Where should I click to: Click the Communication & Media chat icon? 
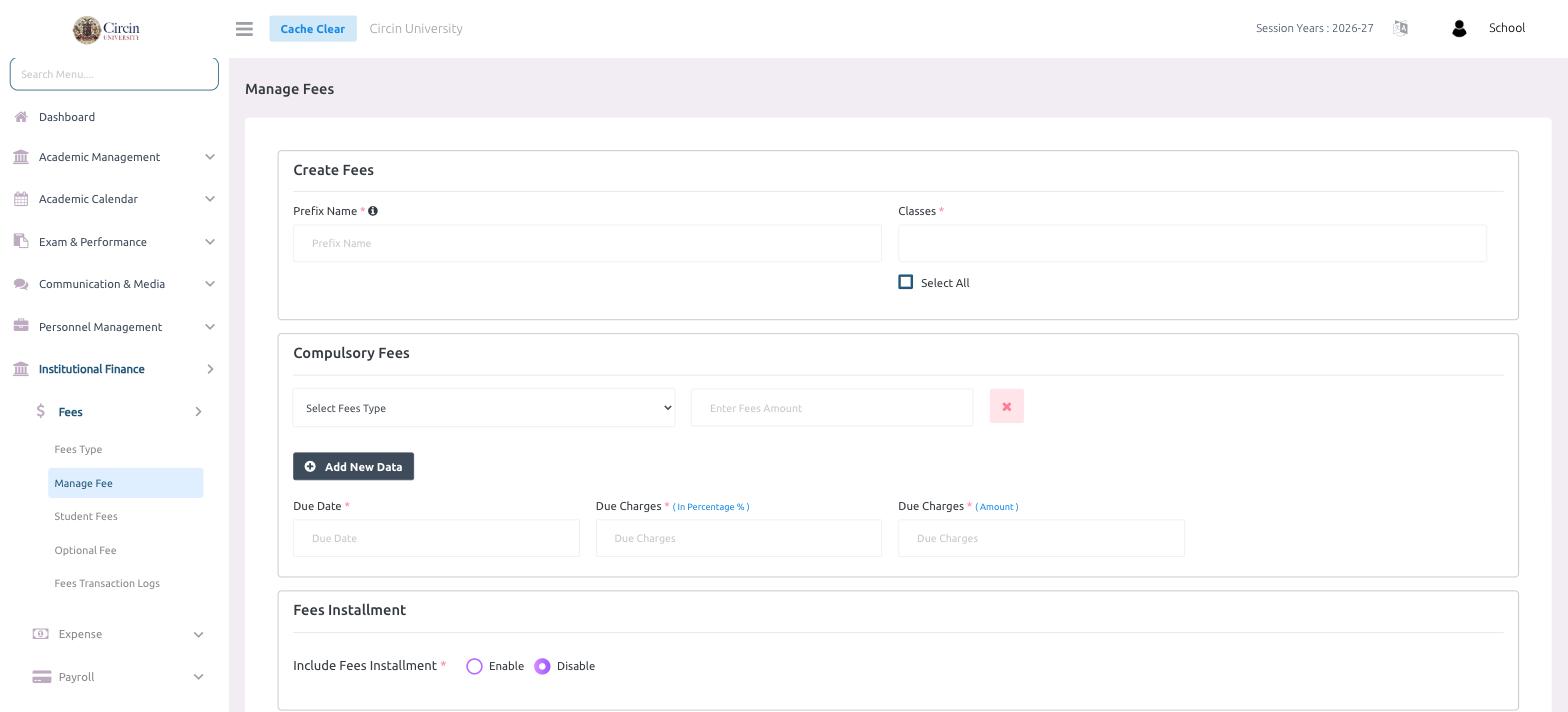pos(21,284)
